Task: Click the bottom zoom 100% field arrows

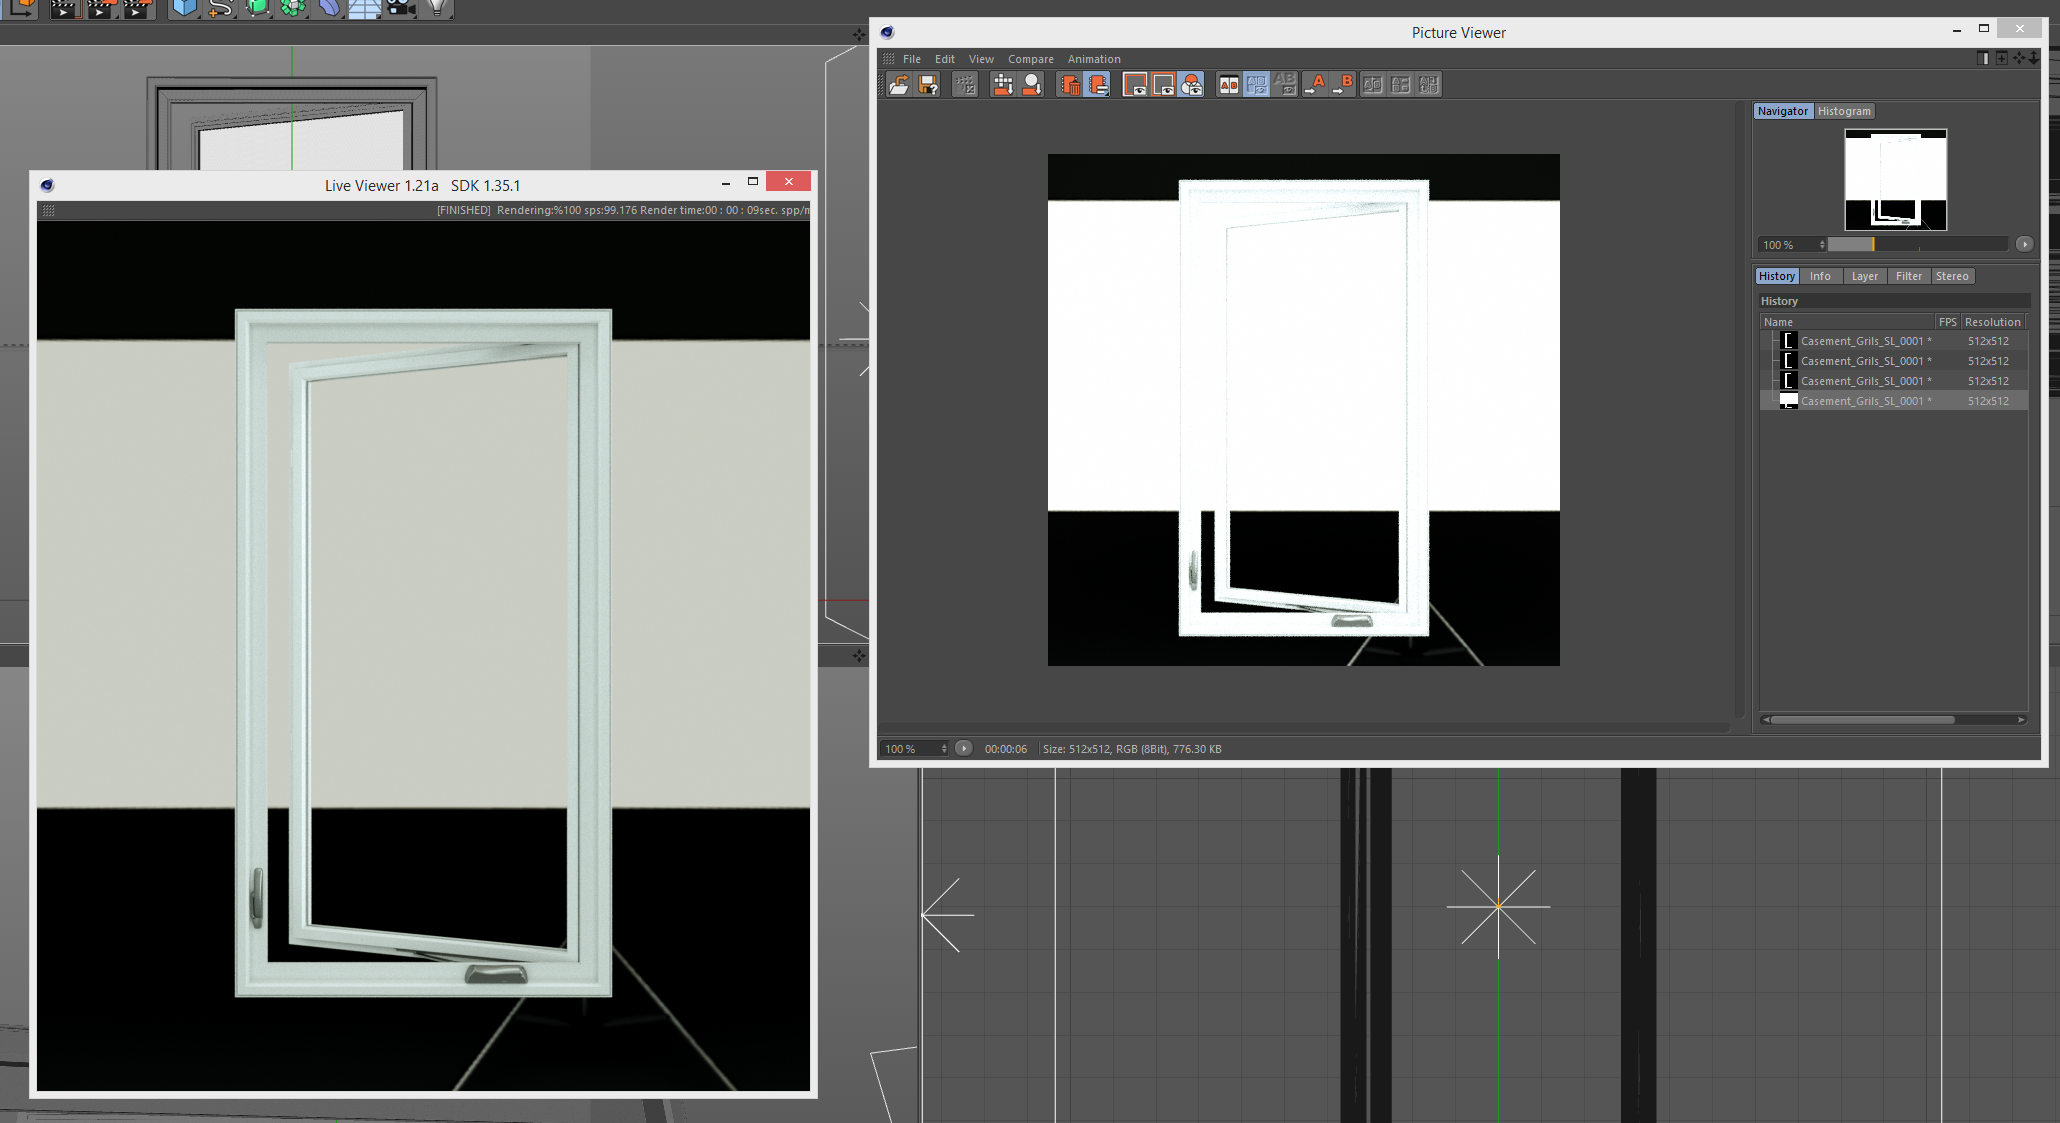Action: [x=943, y=749]
